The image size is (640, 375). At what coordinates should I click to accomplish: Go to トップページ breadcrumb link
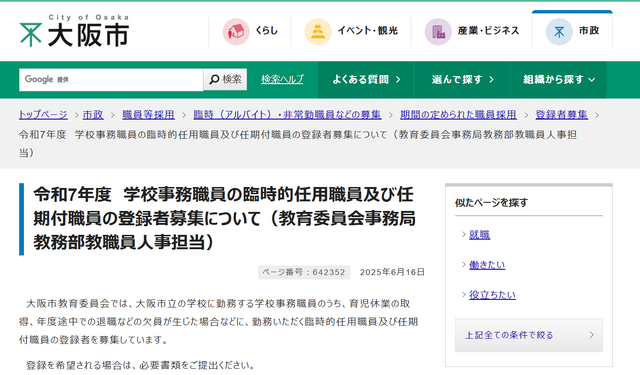pyautogui.click(x=43, y=115)
